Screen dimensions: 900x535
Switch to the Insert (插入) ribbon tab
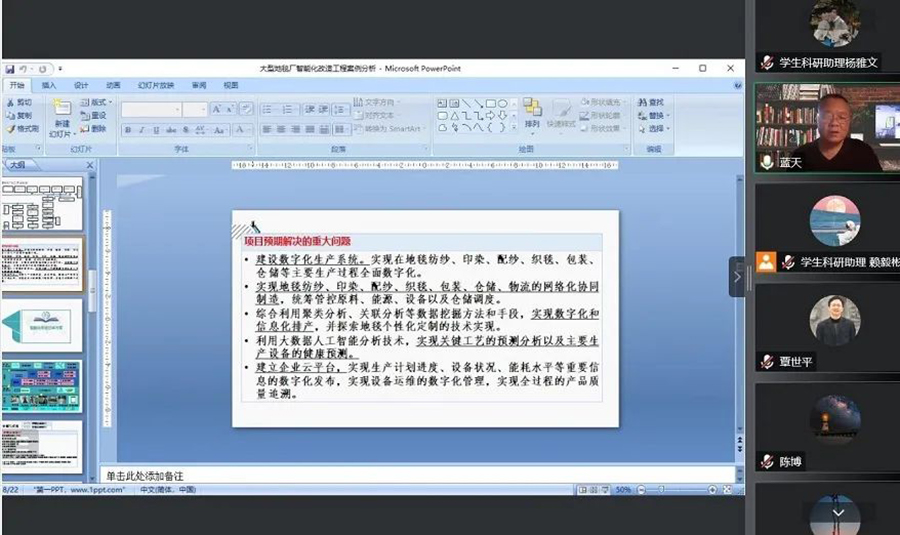(x=49, y=85)
